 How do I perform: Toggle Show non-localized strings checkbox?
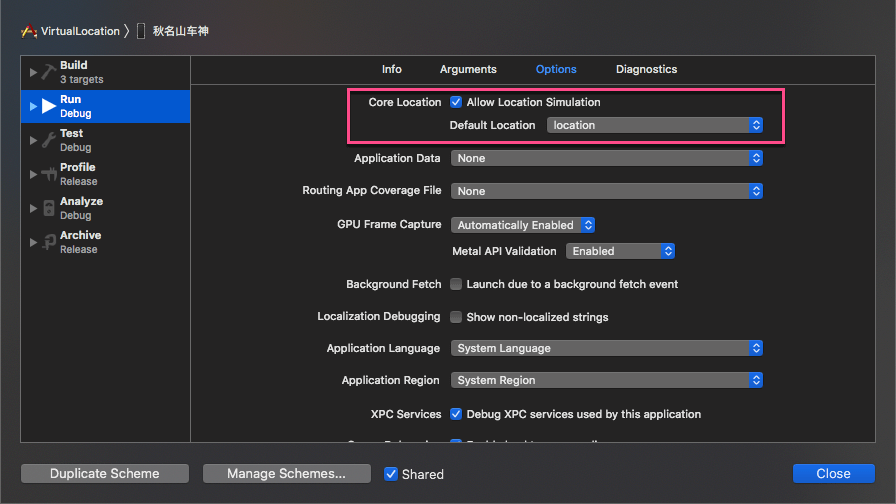(x=456, y=317)
